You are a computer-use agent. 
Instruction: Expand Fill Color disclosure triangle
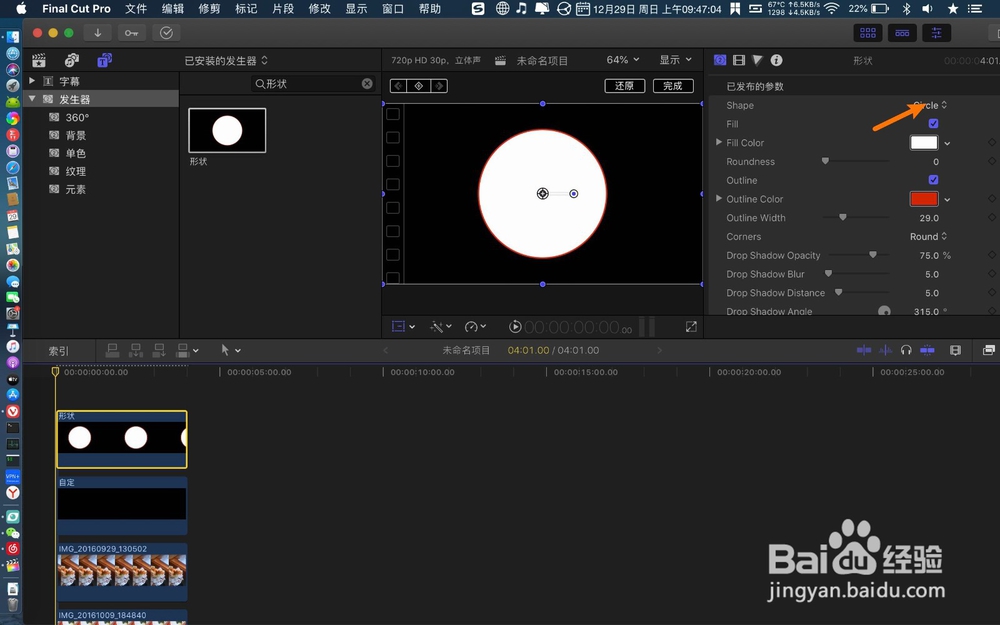coord(719,142)
